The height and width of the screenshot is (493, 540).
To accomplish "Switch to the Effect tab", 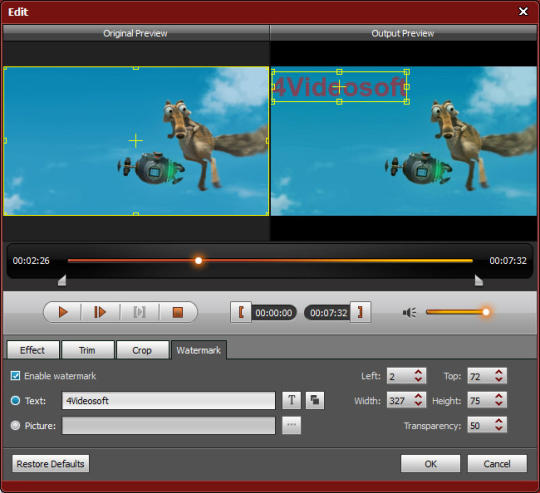I will pos(33,350).
